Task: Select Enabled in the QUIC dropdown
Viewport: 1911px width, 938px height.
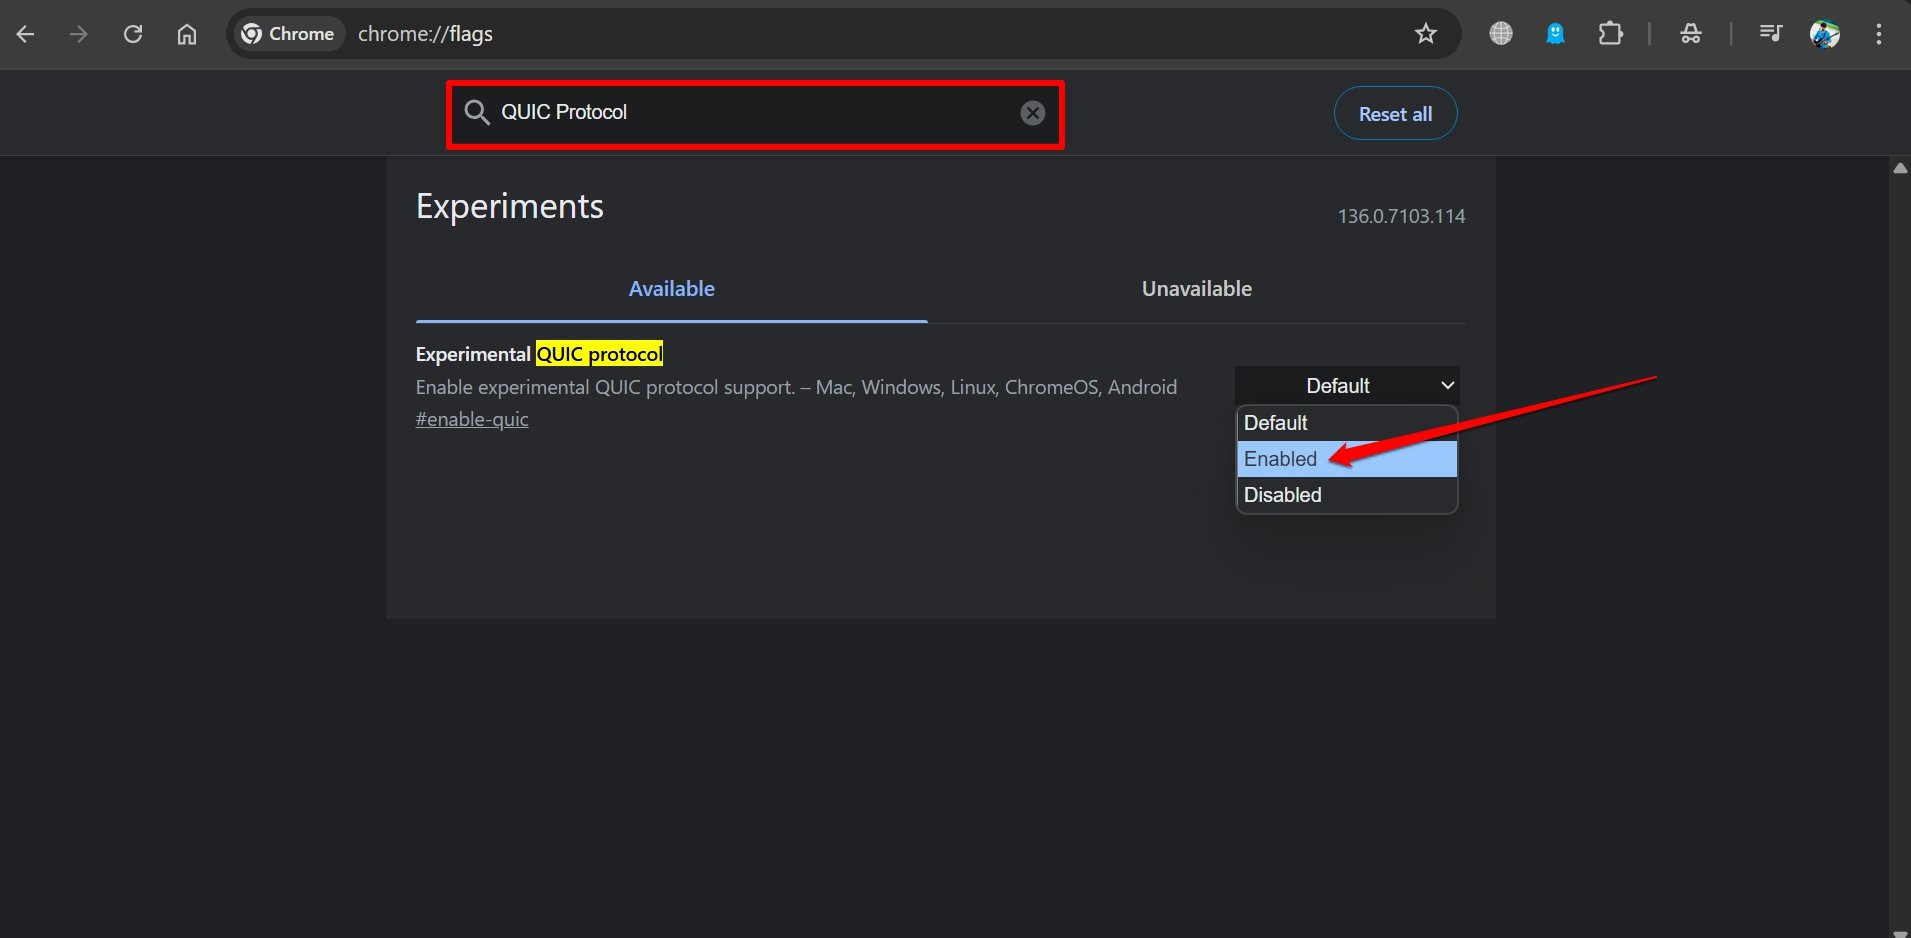Action: (x=1281, y=459)
